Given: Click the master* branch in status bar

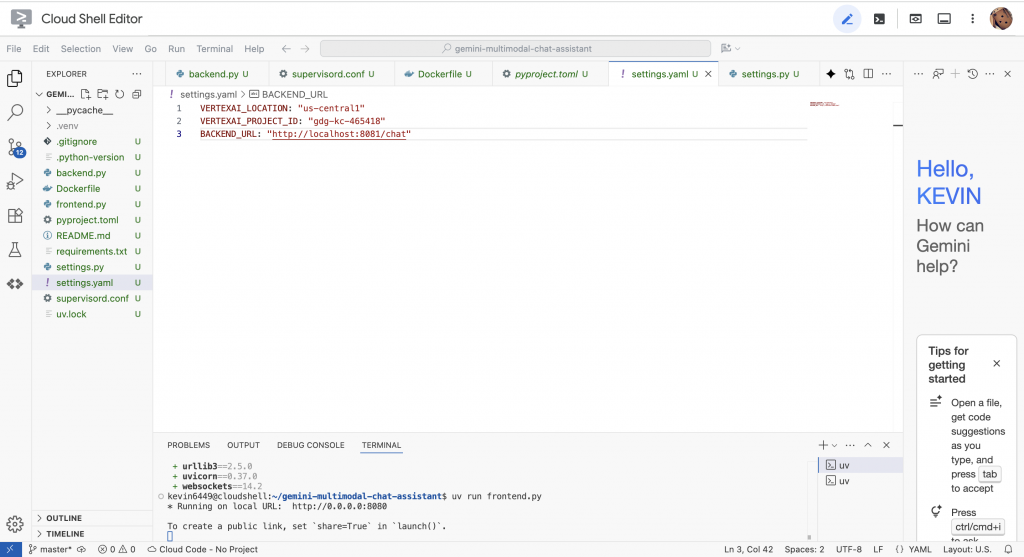Looking at the screenshot, I should (51, 550).
